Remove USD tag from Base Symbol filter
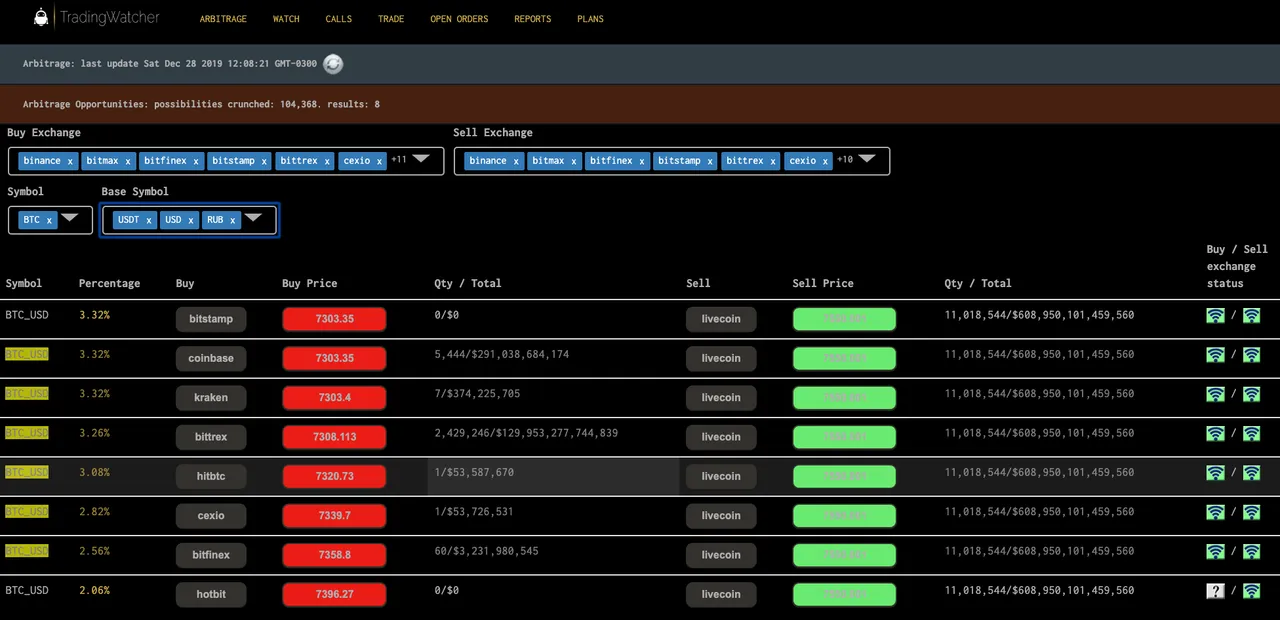 point(190,220)
